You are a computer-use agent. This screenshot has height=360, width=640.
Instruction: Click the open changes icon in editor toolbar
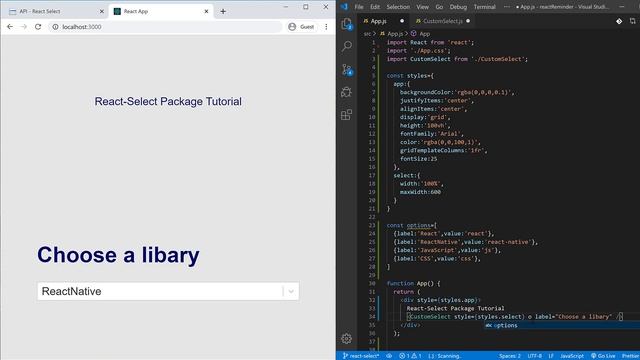pyautogui.click(x=619, y=21)
